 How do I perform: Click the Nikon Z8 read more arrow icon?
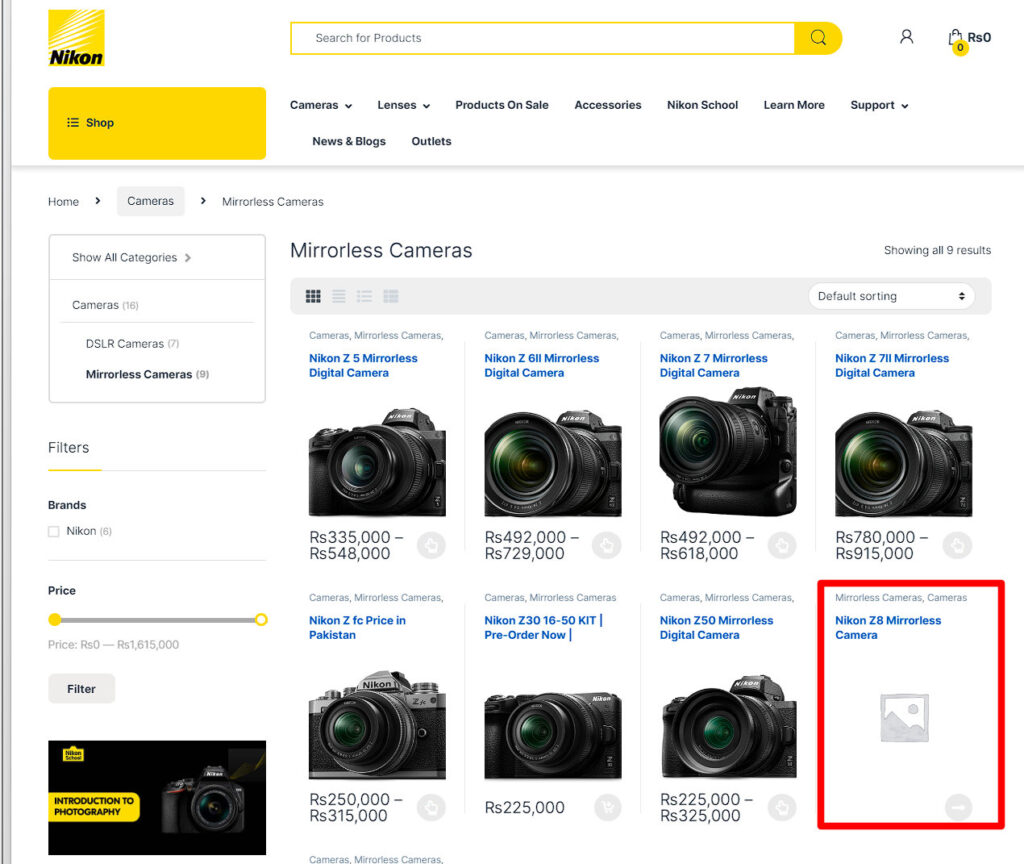(x=958, y=808)
